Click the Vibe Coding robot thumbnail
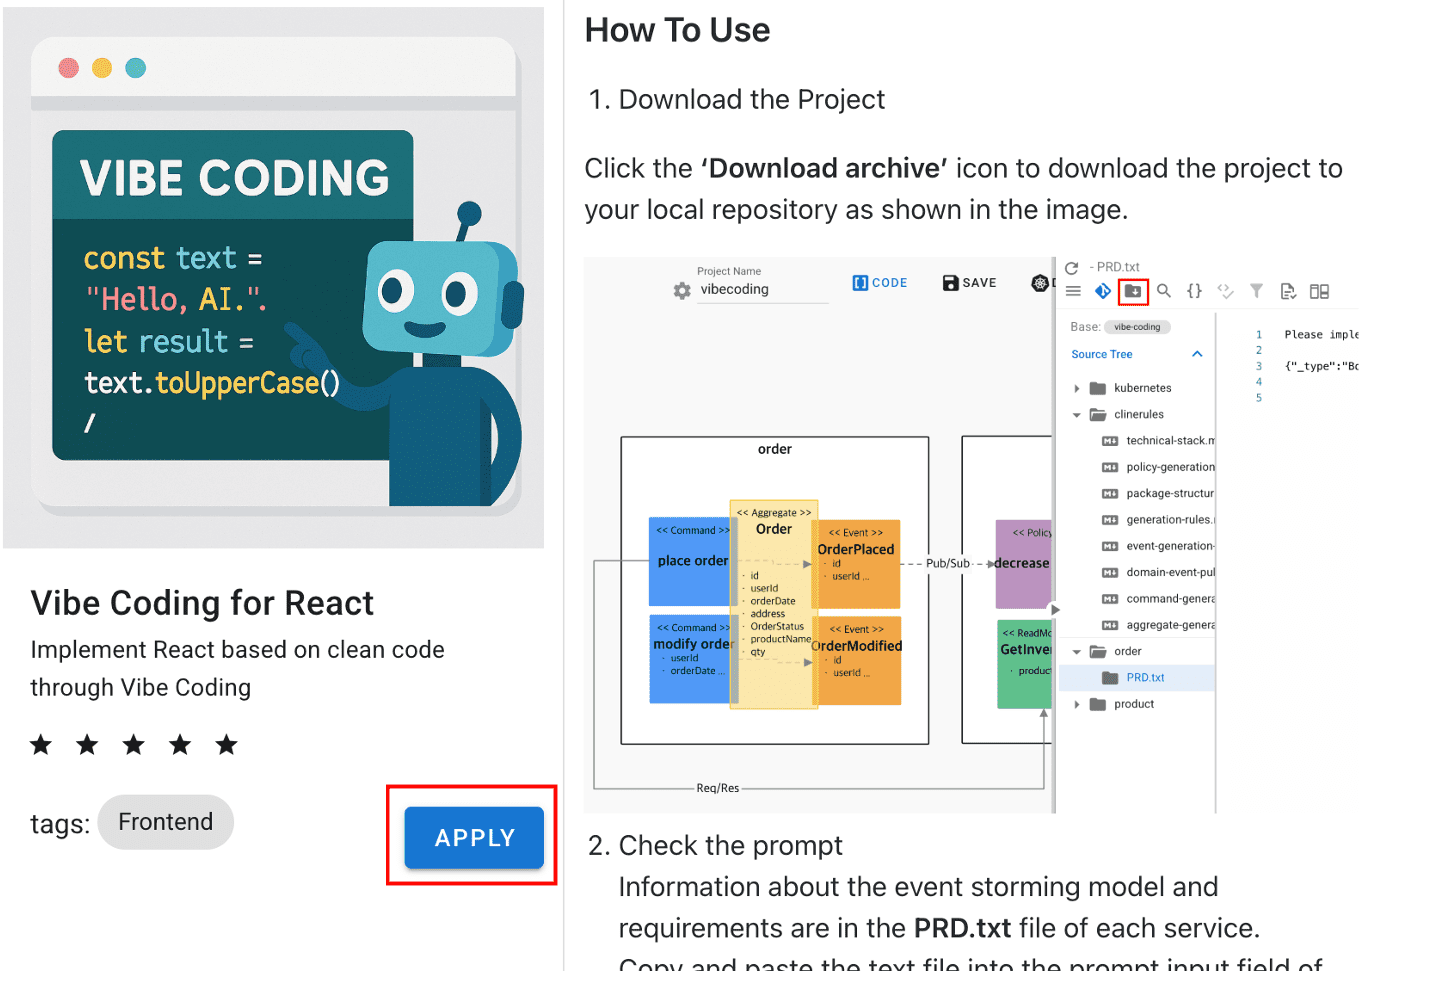The width and height of the screenshot is (1436, 1002). coord(274,278)
